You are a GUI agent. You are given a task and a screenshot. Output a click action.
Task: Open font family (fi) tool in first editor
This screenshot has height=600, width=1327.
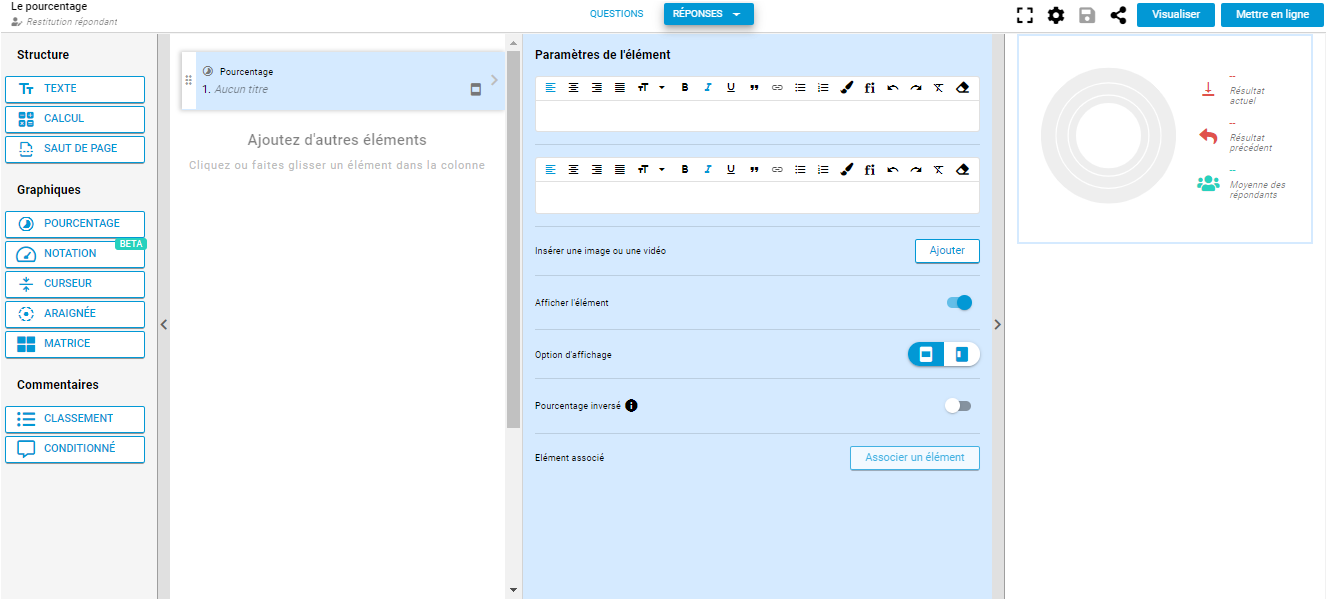[869, 87]
